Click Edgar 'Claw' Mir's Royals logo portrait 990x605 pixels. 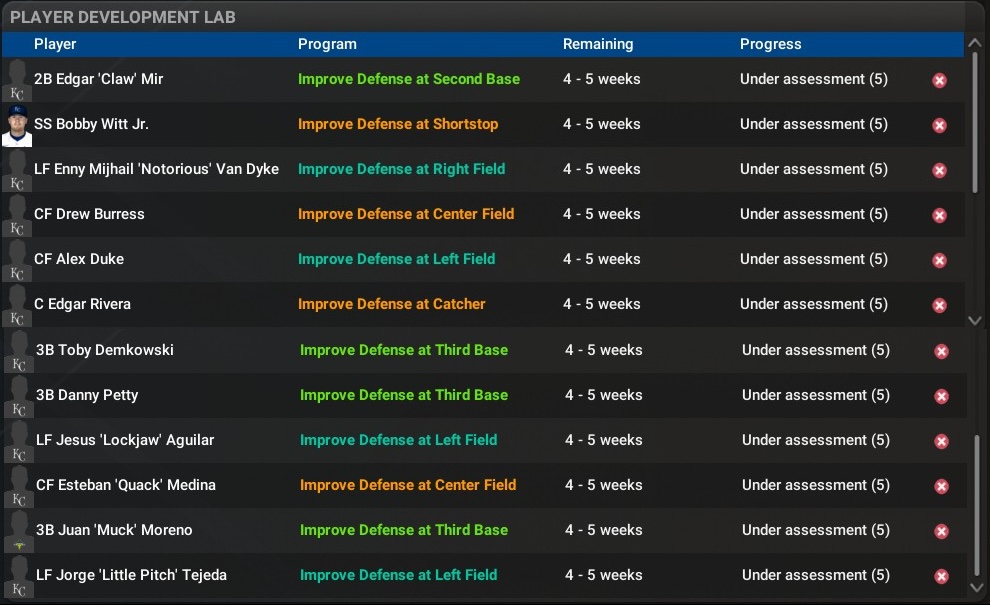[16, 80]
